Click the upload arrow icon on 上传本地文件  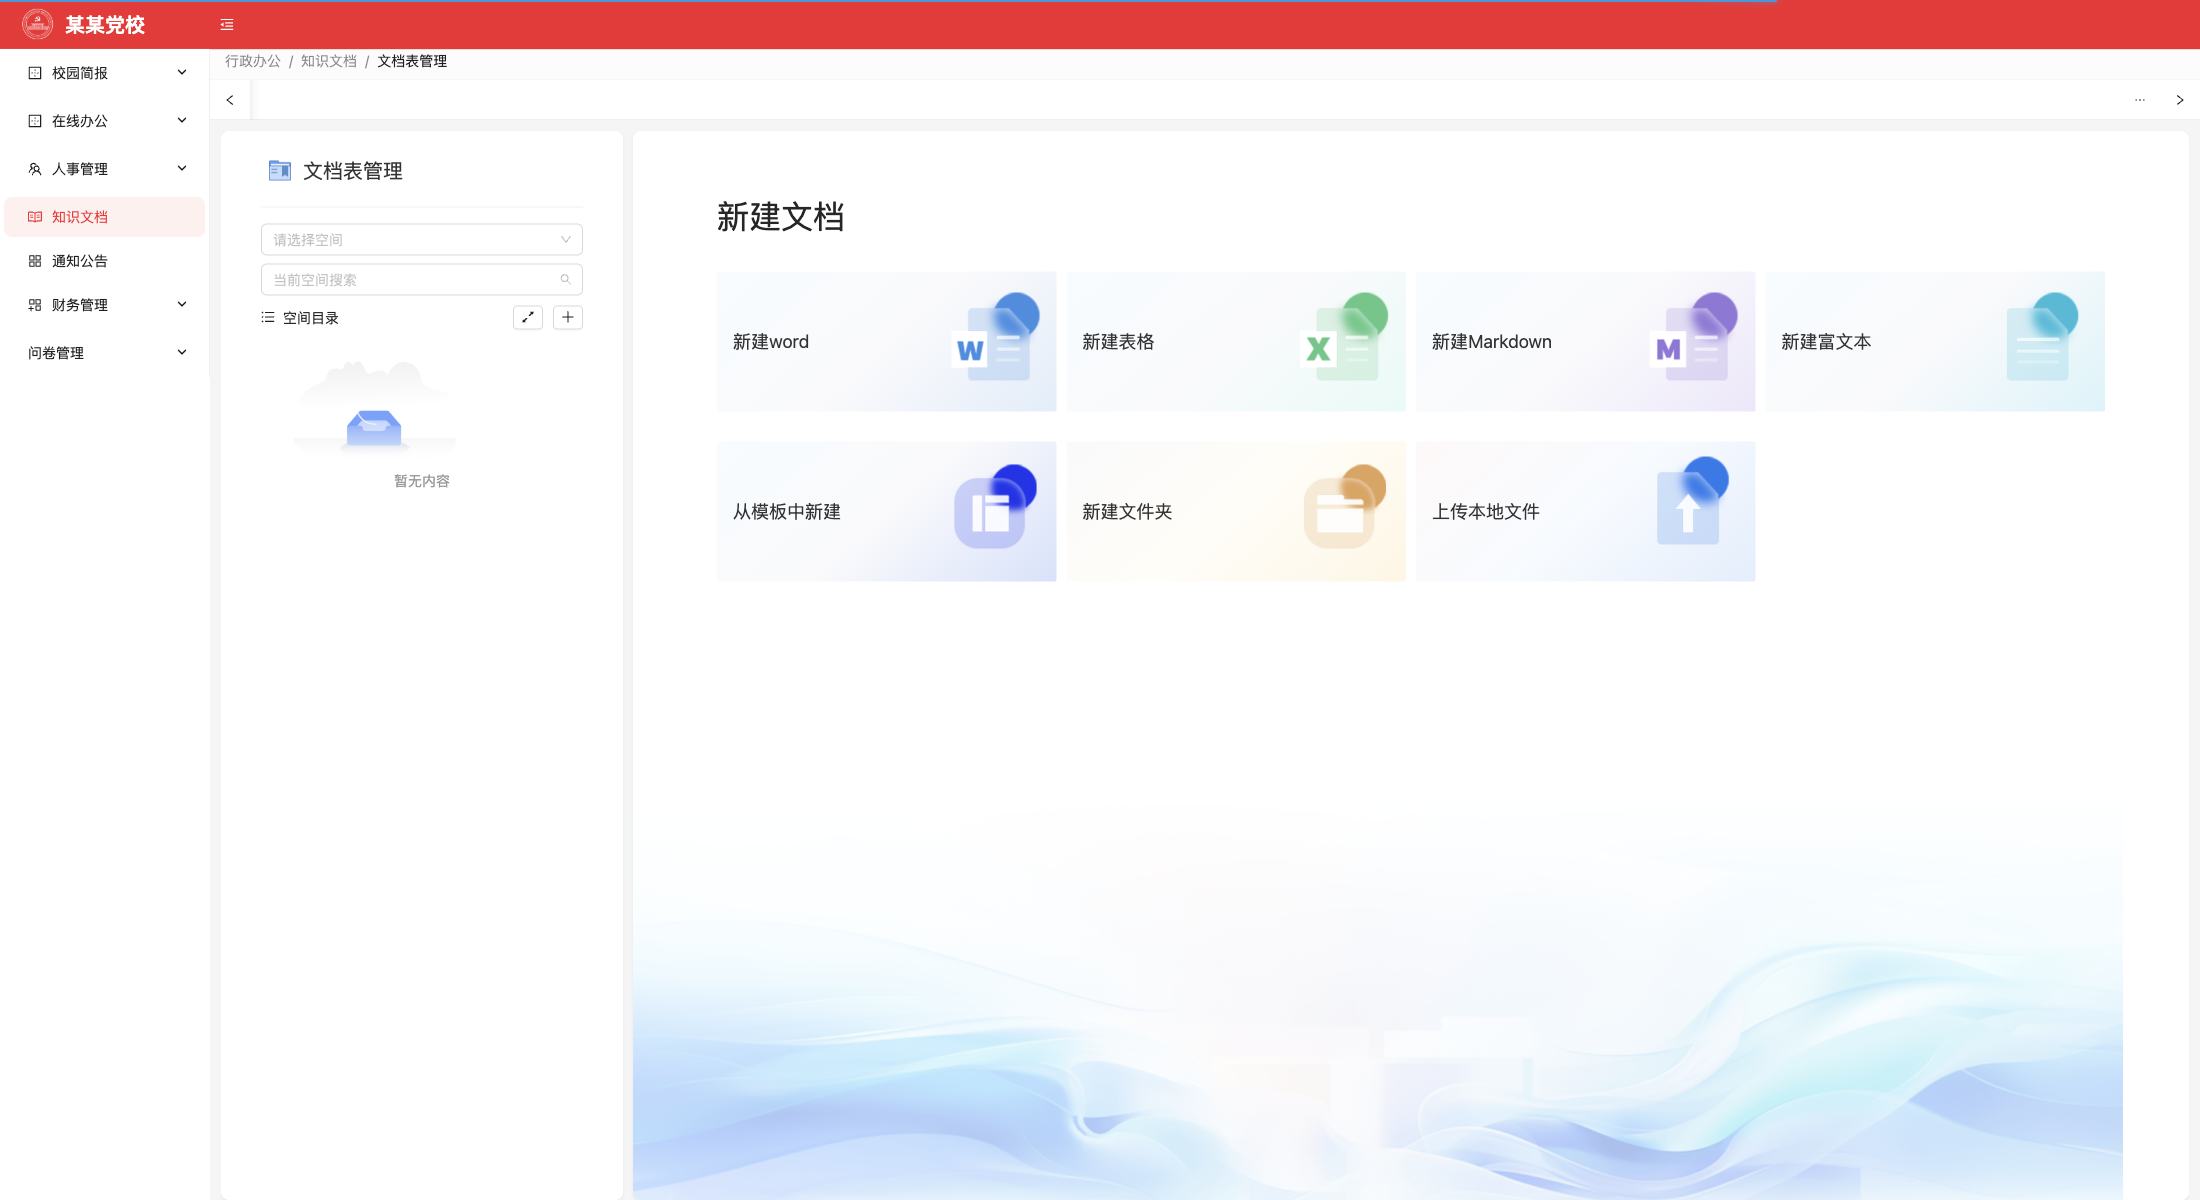click(1692, 502)
